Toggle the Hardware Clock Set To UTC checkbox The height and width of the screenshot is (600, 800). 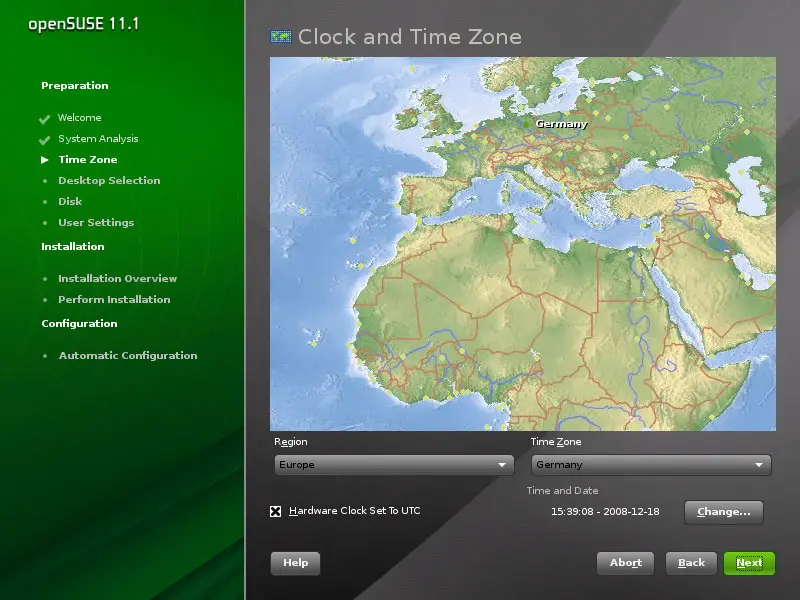click(x=276, y=511)
